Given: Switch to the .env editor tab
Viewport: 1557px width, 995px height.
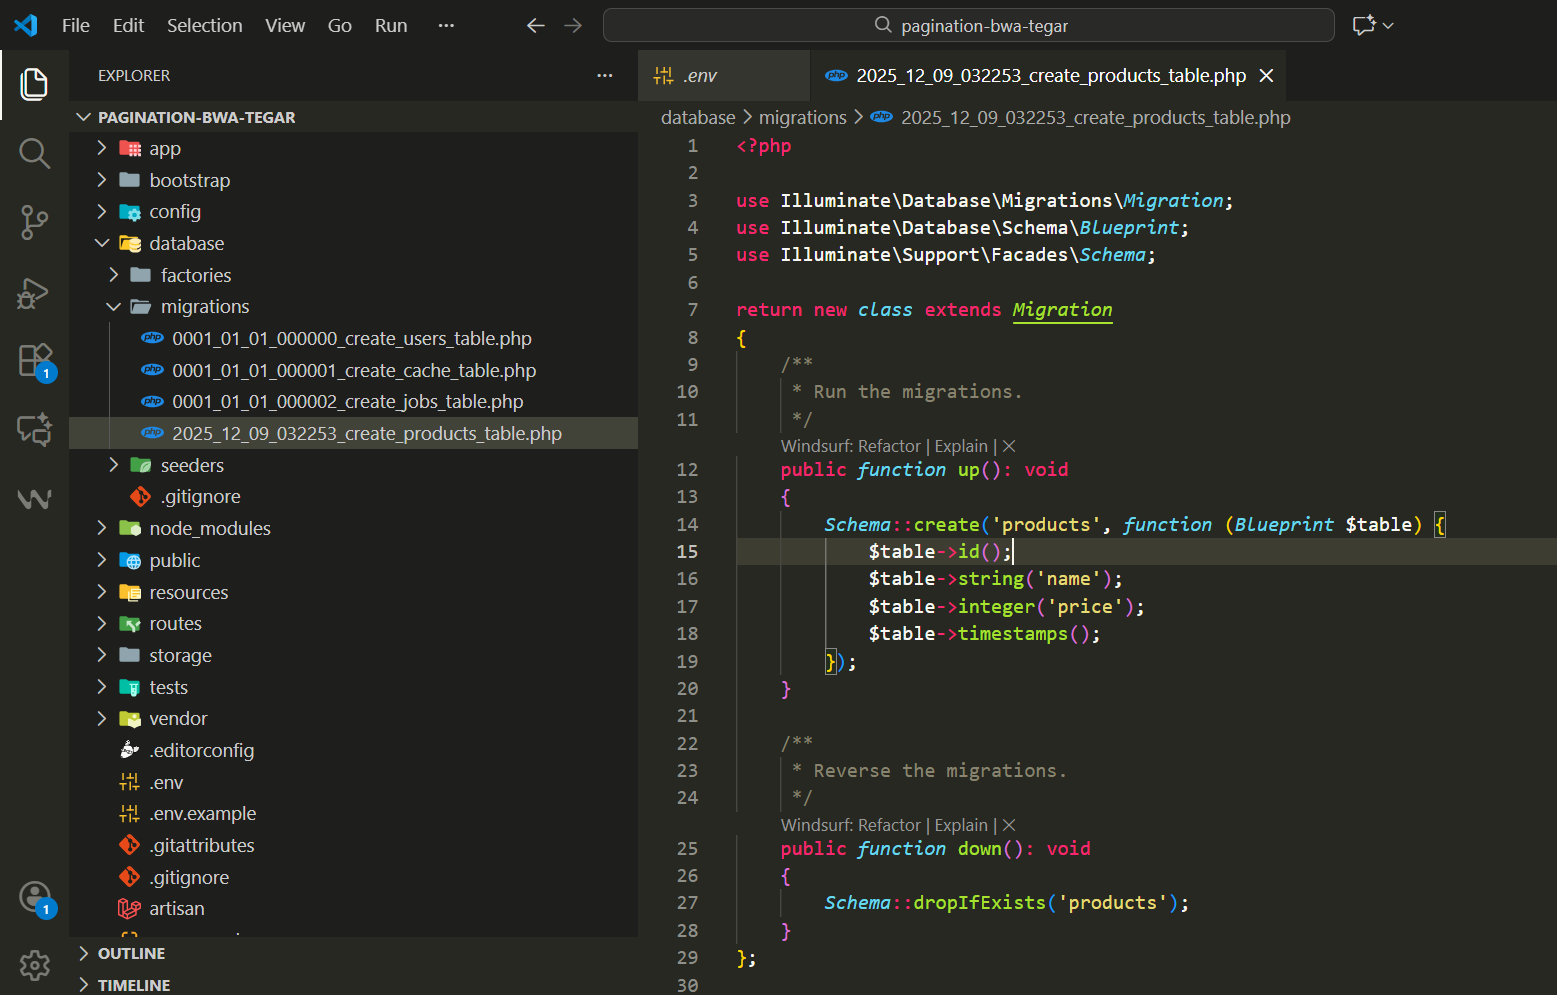Looking at the screenshot, I should [700, 76].
